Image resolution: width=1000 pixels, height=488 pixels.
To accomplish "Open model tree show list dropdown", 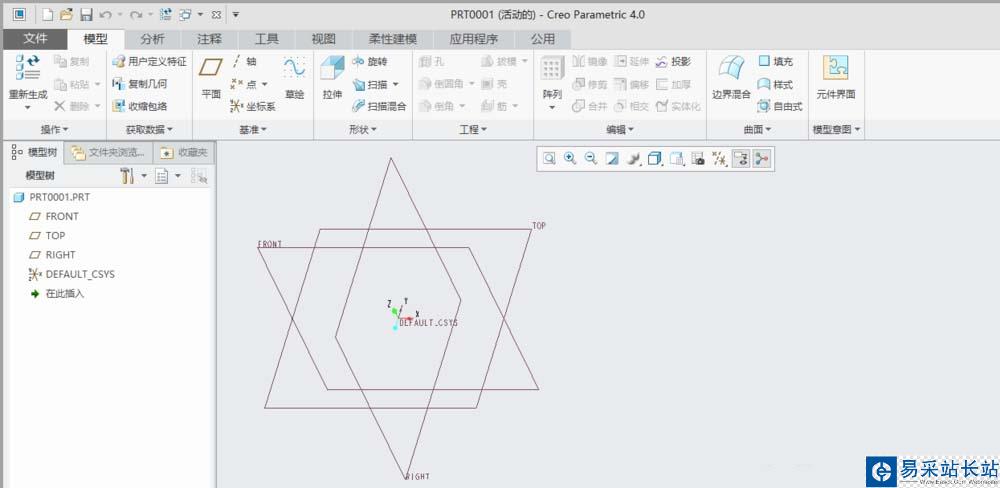I will click(x=177, y=176).
